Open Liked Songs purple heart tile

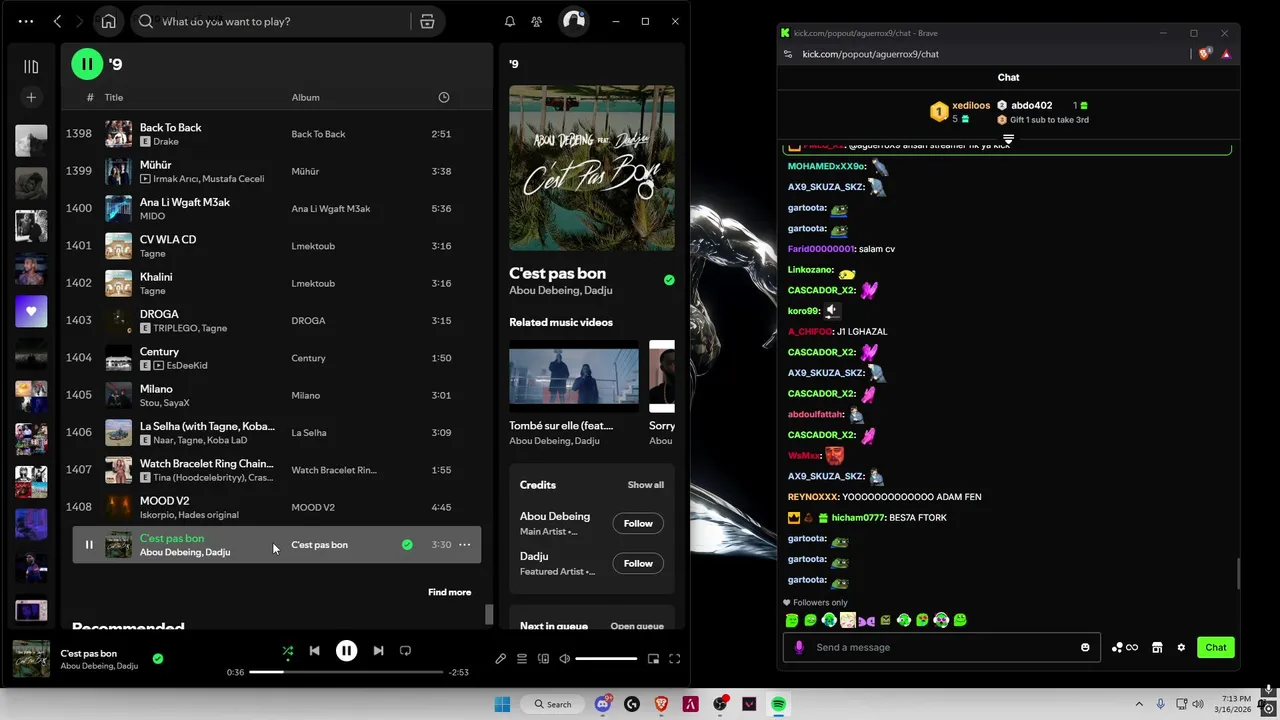tap(31, 311)
